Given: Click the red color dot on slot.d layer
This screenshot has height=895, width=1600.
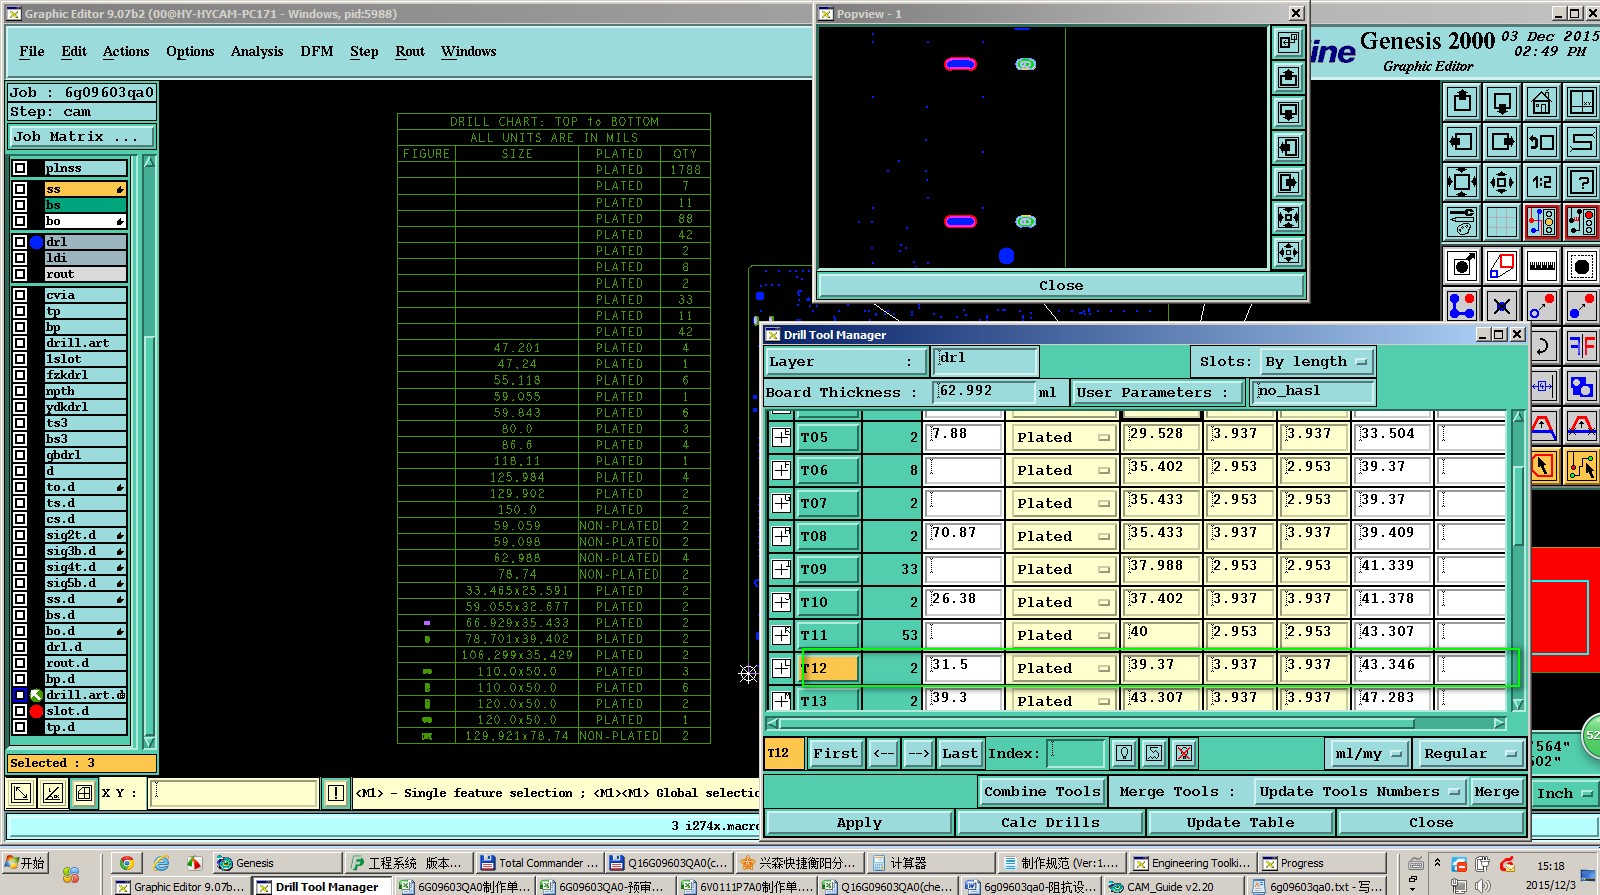Looking at the screenshot, I should [x=37, y=711].
